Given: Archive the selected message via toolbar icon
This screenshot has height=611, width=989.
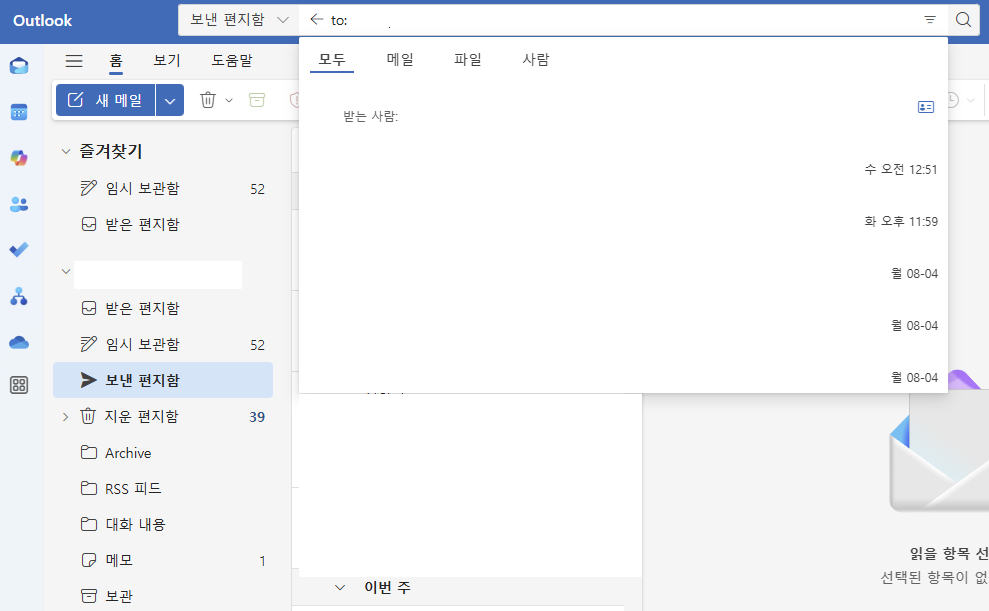Looking at the screenshot, I should (256, 100).
